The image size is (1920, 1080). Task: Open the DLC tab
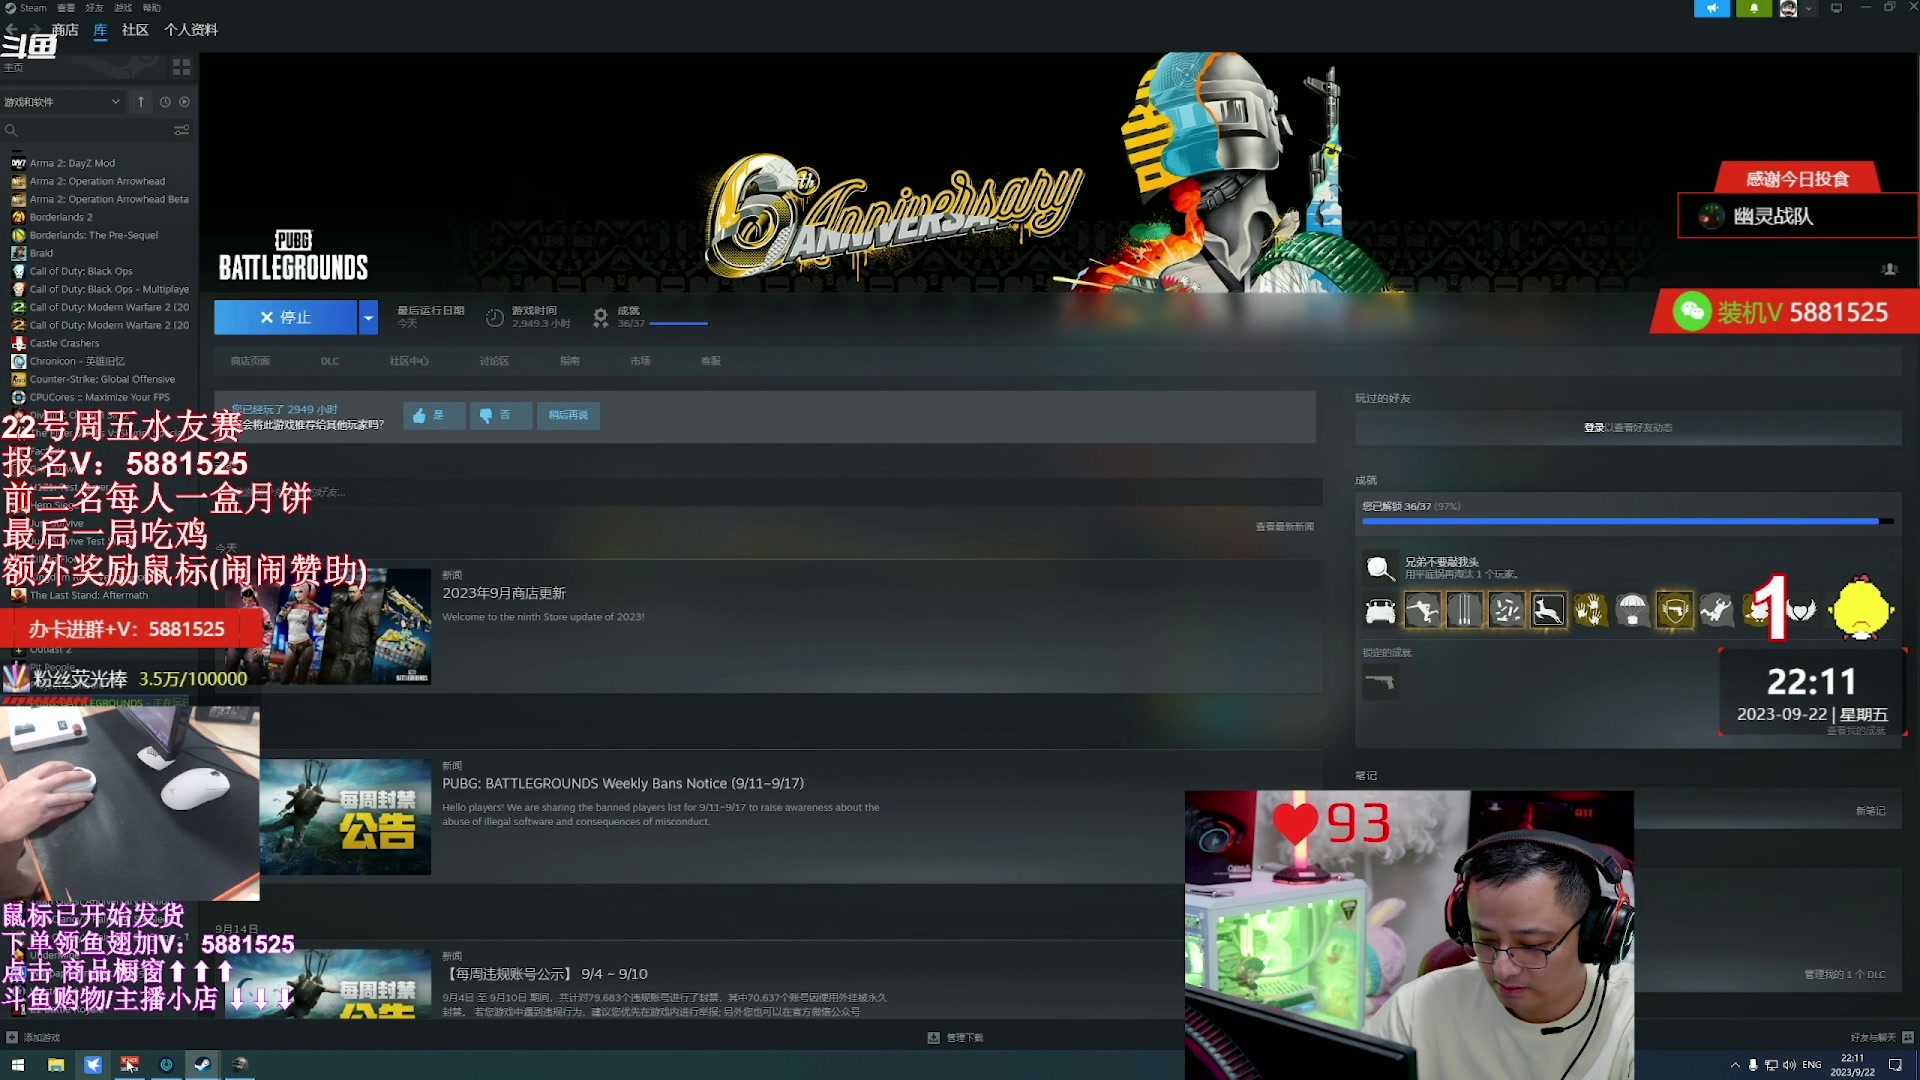(330, 361)
